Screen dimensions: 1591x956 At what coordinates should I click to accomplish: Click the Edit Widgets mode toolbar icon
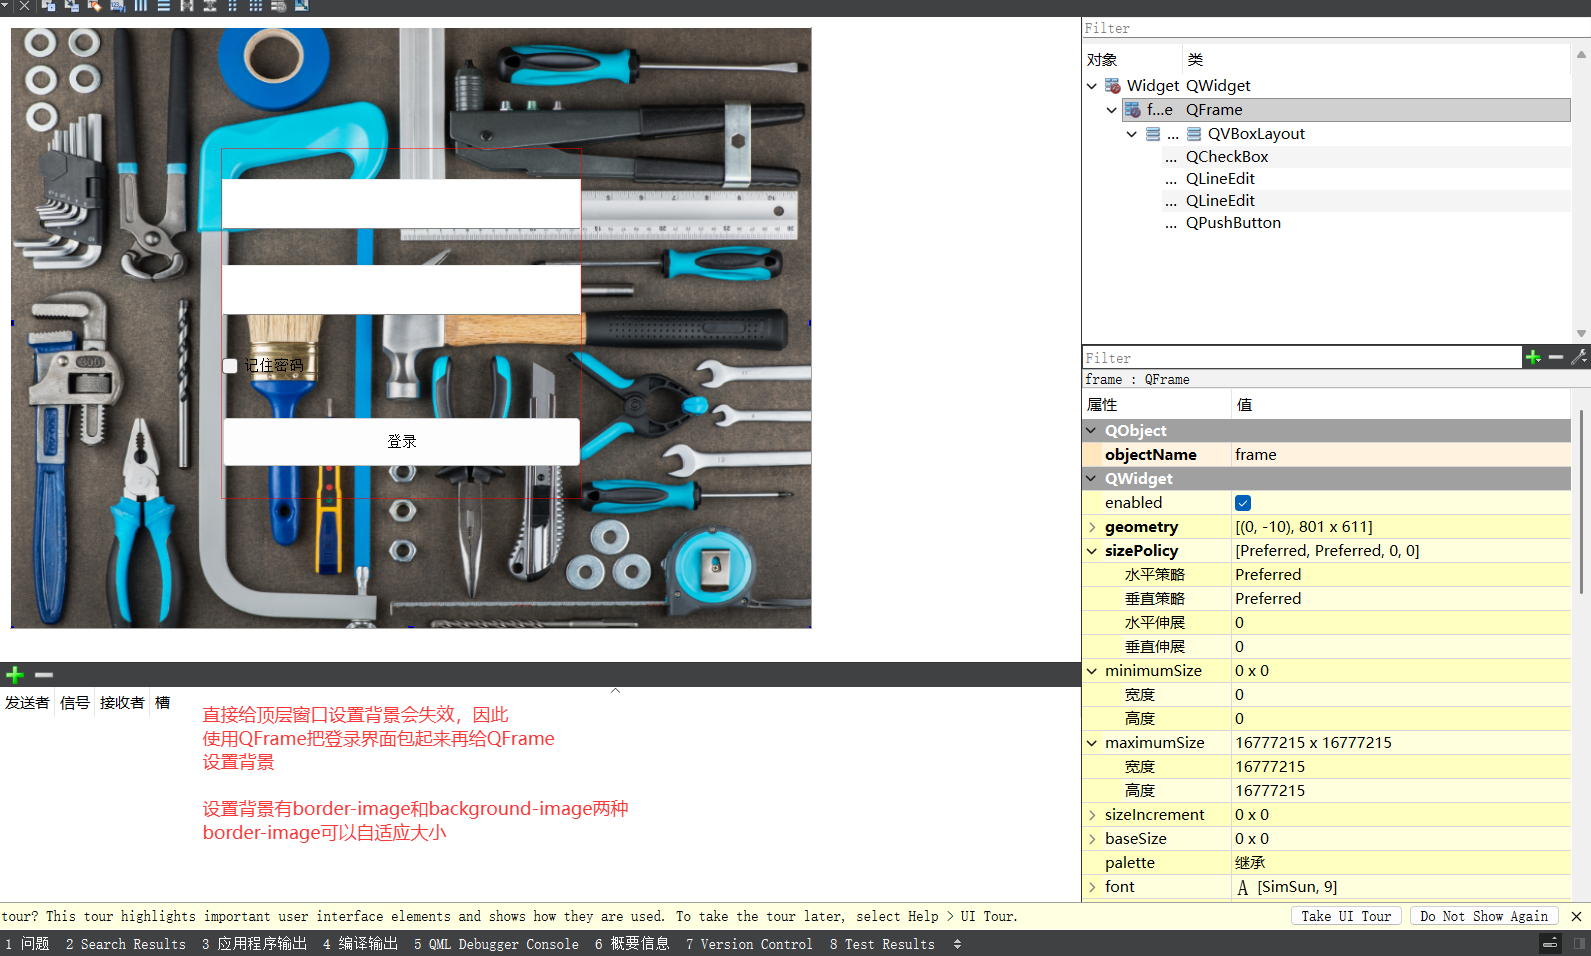point(49,6)
